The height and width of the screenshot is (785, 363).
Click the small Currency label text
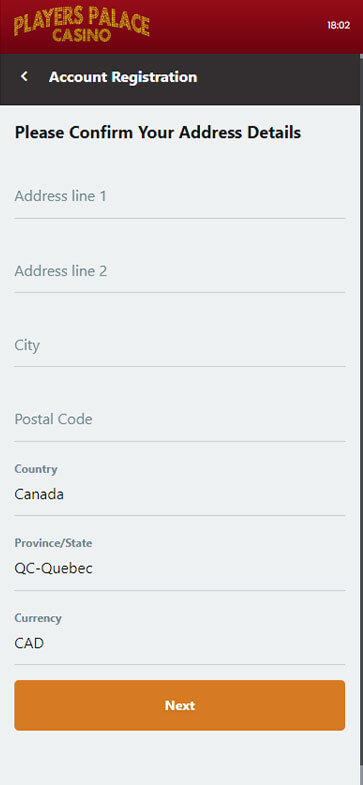(x=38, y=618)
